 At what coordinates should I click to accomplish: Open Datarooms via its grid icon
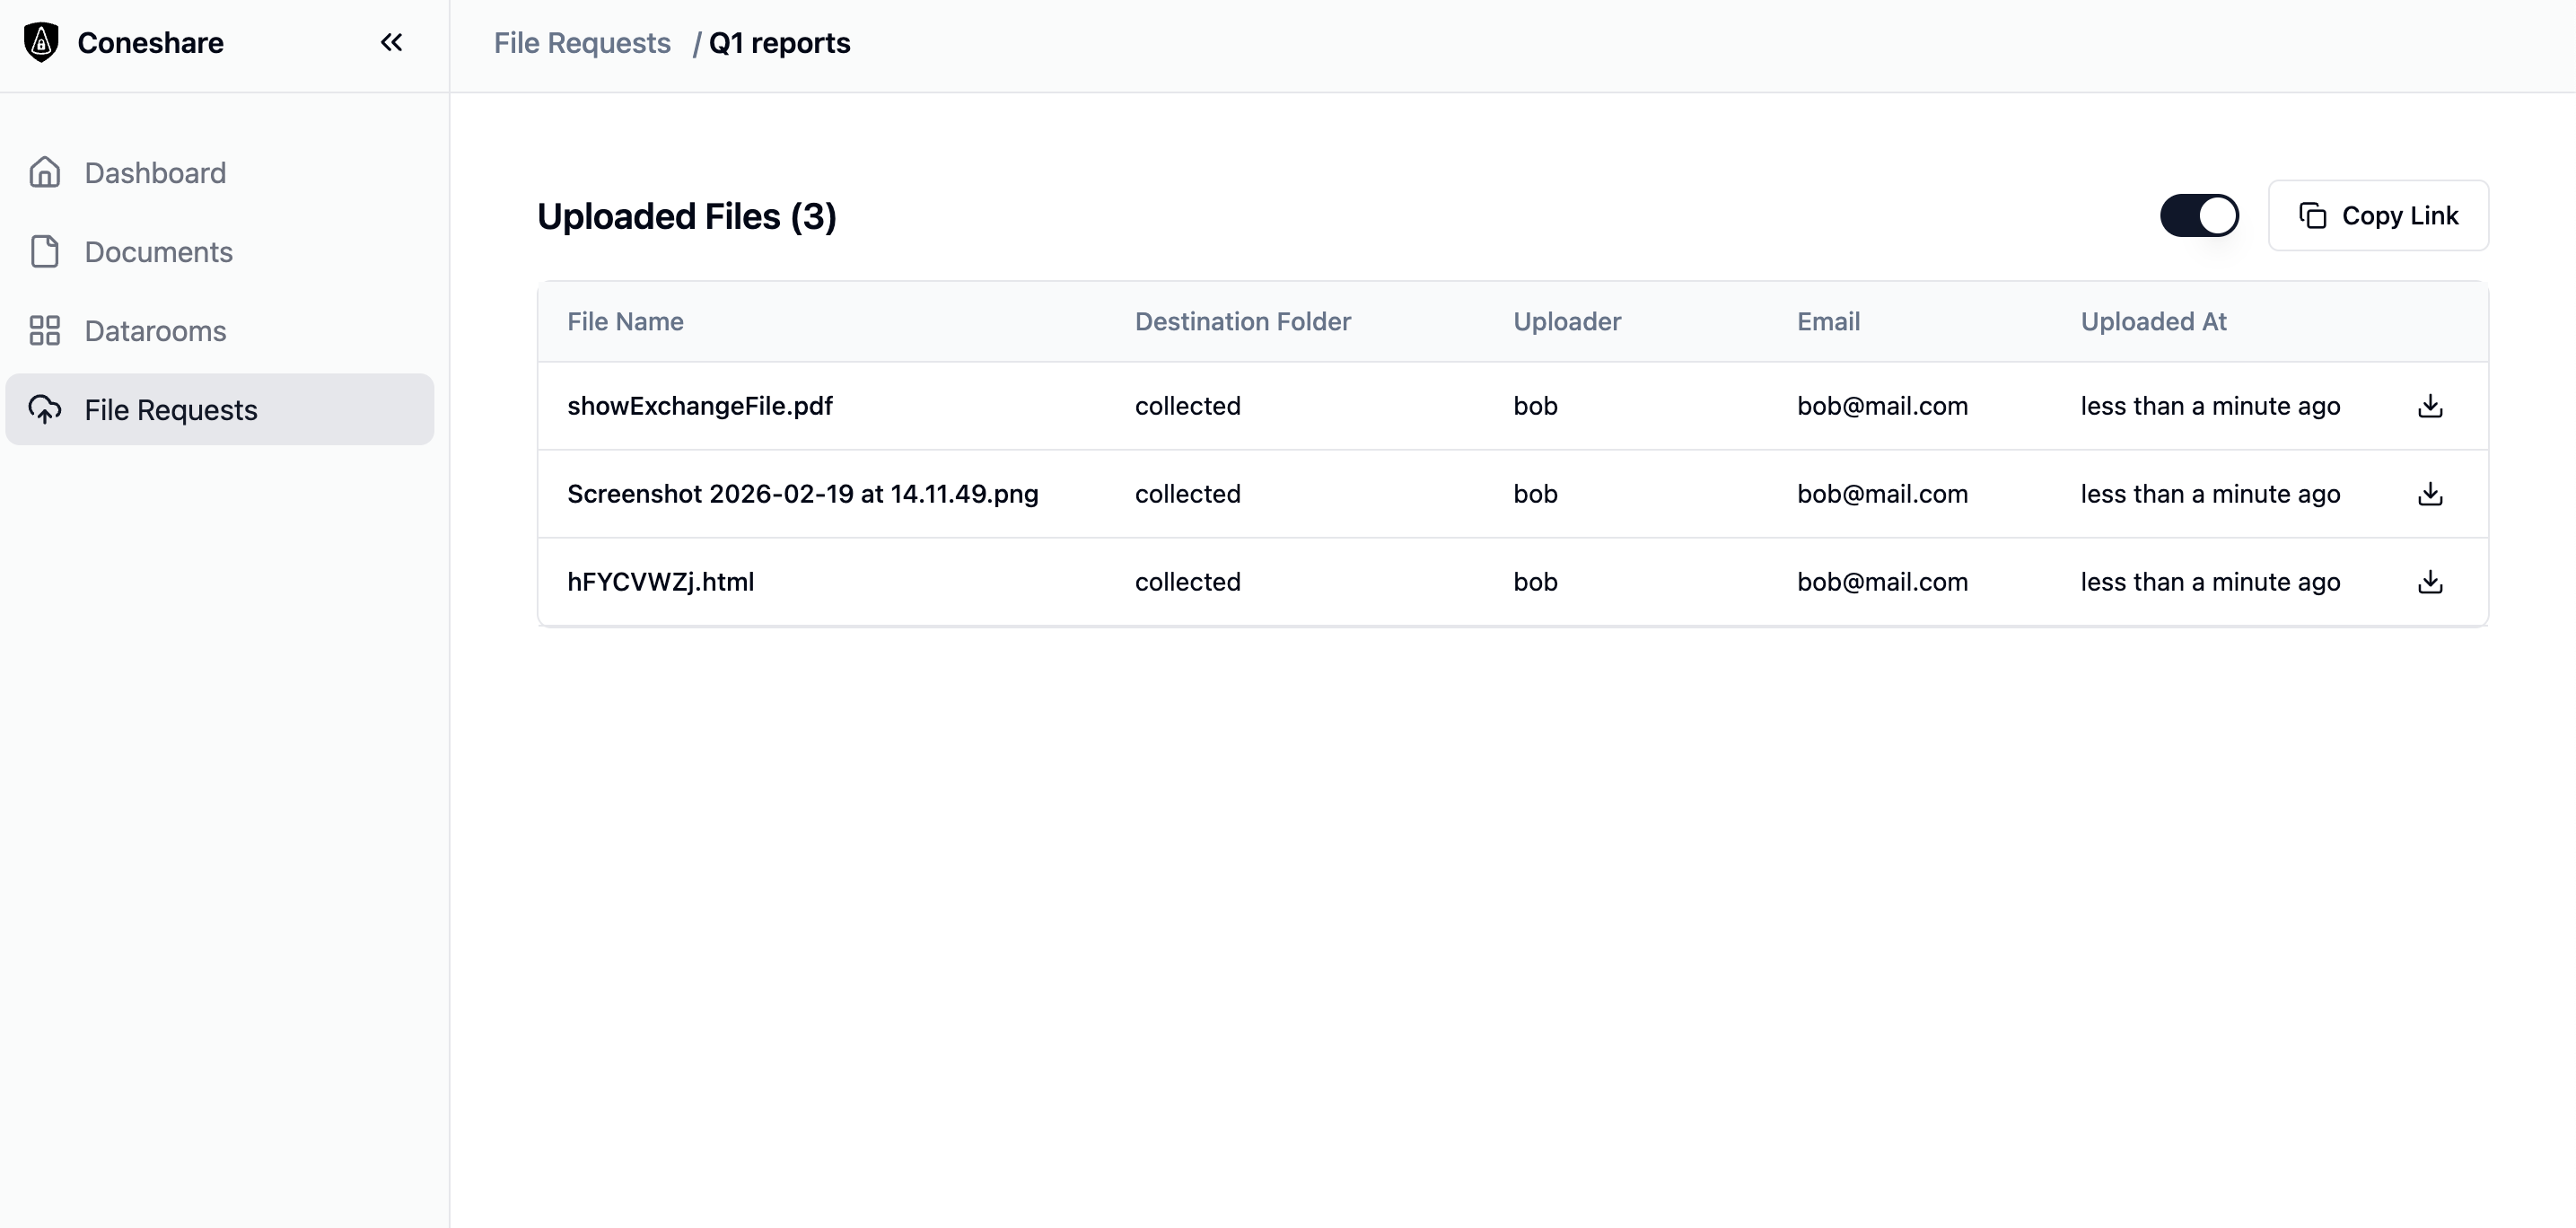[x=44, y=330]
